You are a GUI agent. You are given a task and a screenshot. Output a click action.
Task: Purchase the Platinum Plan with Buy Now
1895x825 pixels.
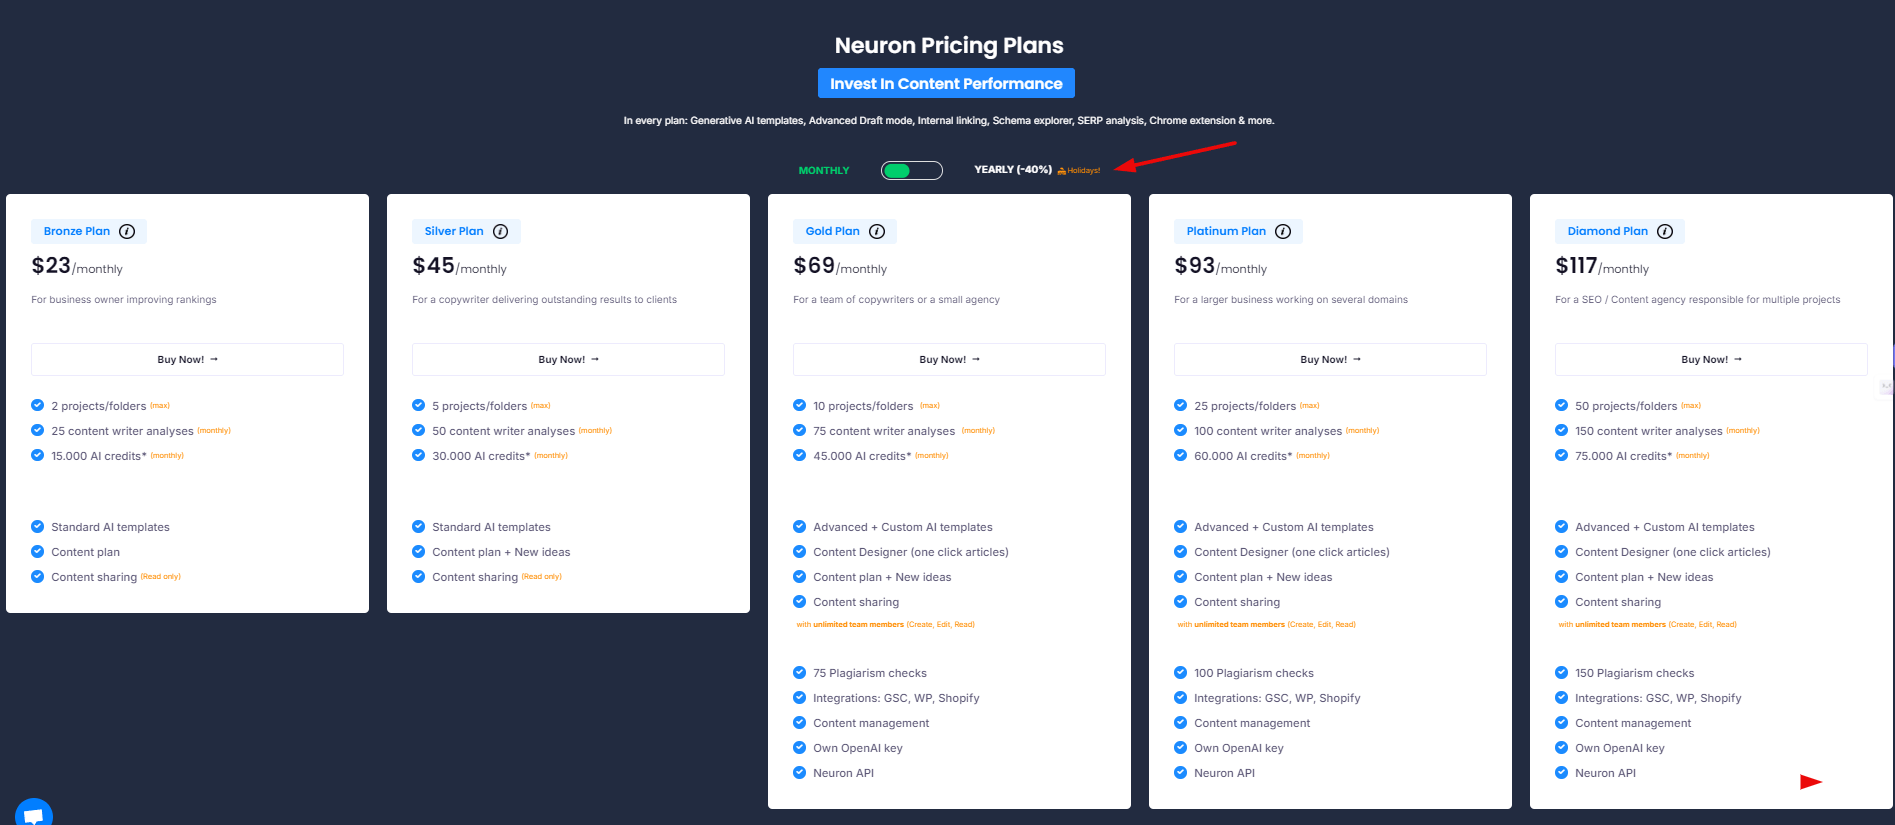point(1330,360)
